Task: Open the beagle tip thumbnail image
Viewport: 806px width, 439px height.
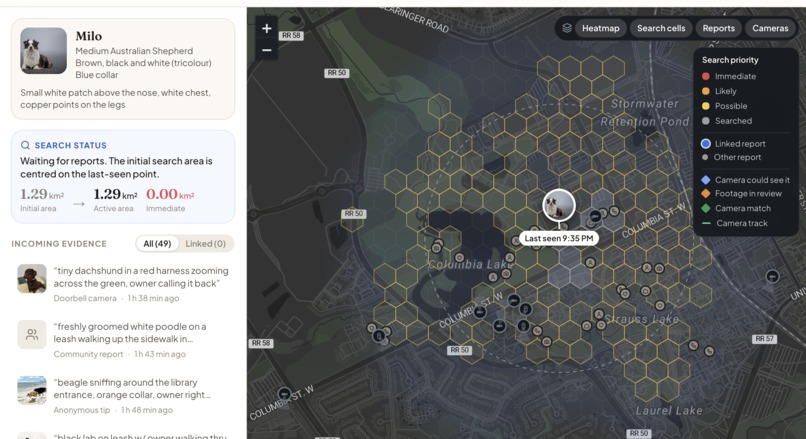Action: 32,390
